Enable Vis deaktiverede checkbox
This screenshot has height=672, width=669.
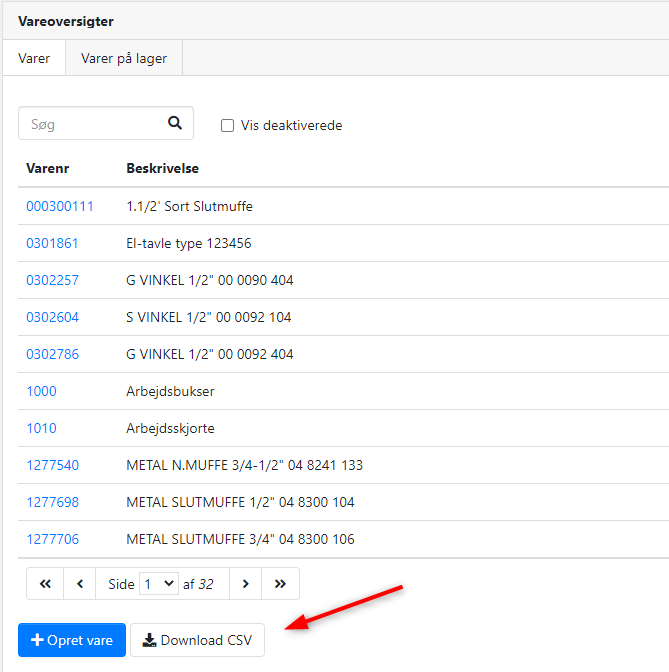(x=228, y=126)
